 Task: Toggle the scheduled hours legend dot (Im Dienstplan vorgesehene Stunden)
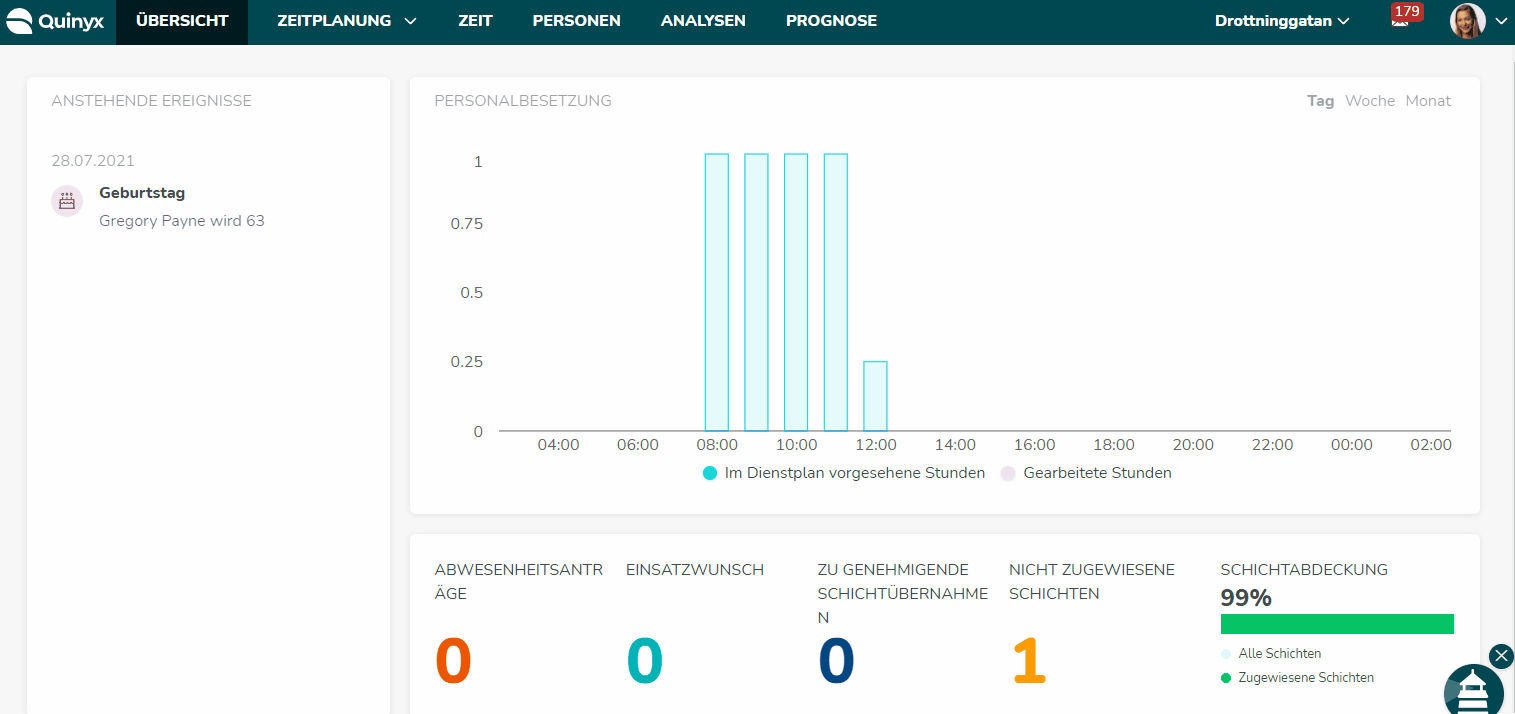710,473
